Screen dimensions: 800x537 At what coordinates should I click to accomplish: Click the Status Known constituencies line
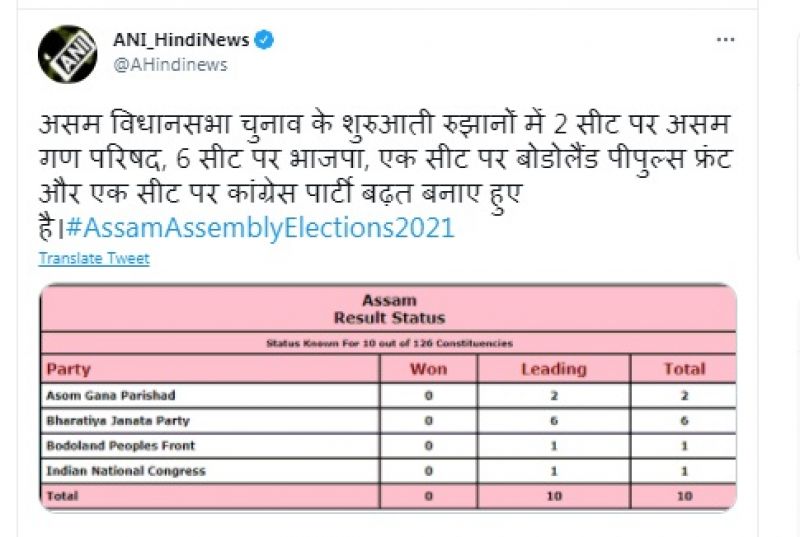(389, 343)
